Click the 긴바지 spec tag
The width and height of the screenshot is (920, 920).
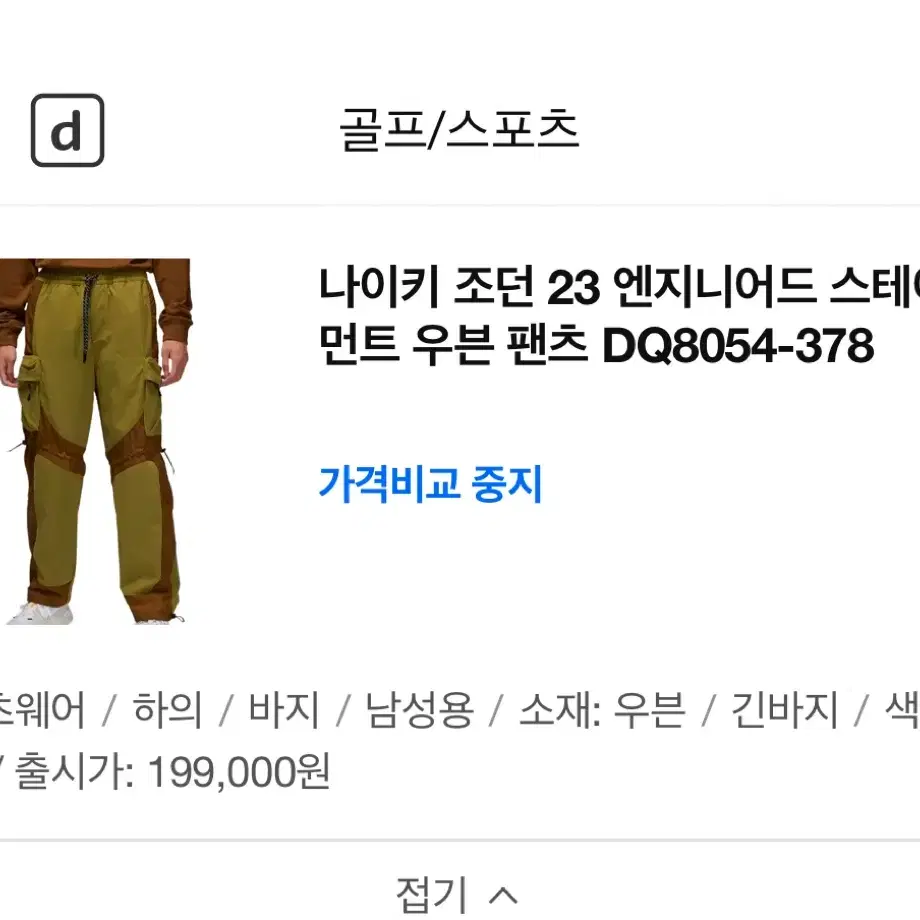tap(784, 710)
